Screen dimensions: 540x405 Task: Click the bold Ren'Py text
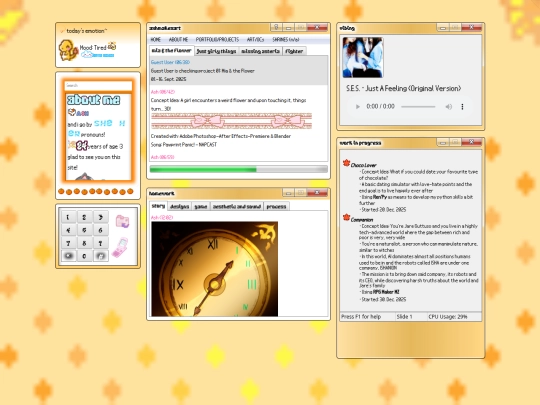(x=380, y=197)
